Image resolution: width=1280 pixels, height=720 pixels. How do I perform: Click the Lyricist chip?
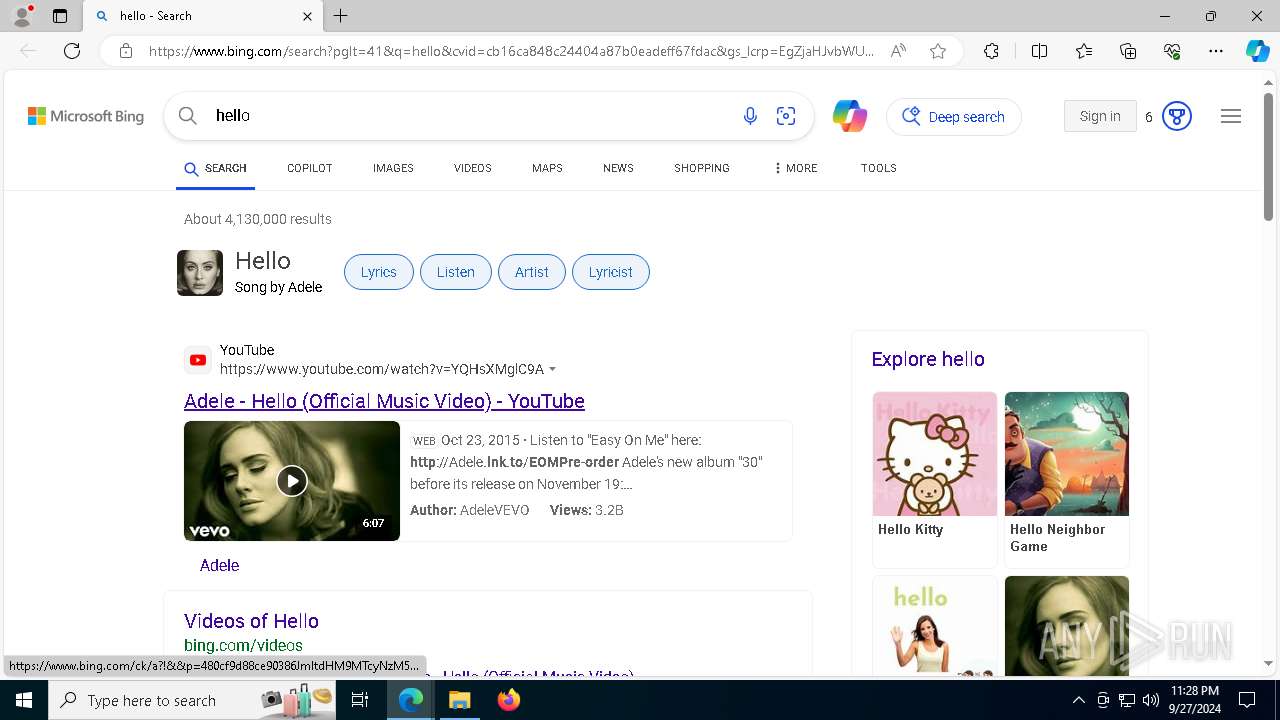(611, 272)
